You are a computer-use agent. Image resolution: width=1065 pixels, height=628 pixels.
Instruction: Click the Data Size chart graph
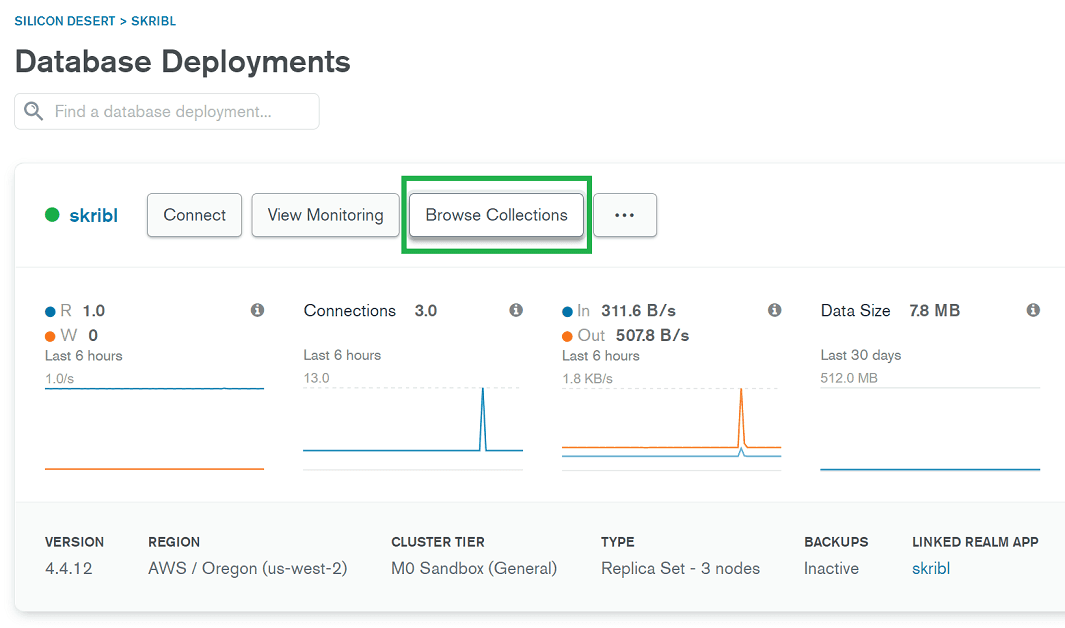pos(930,425)
